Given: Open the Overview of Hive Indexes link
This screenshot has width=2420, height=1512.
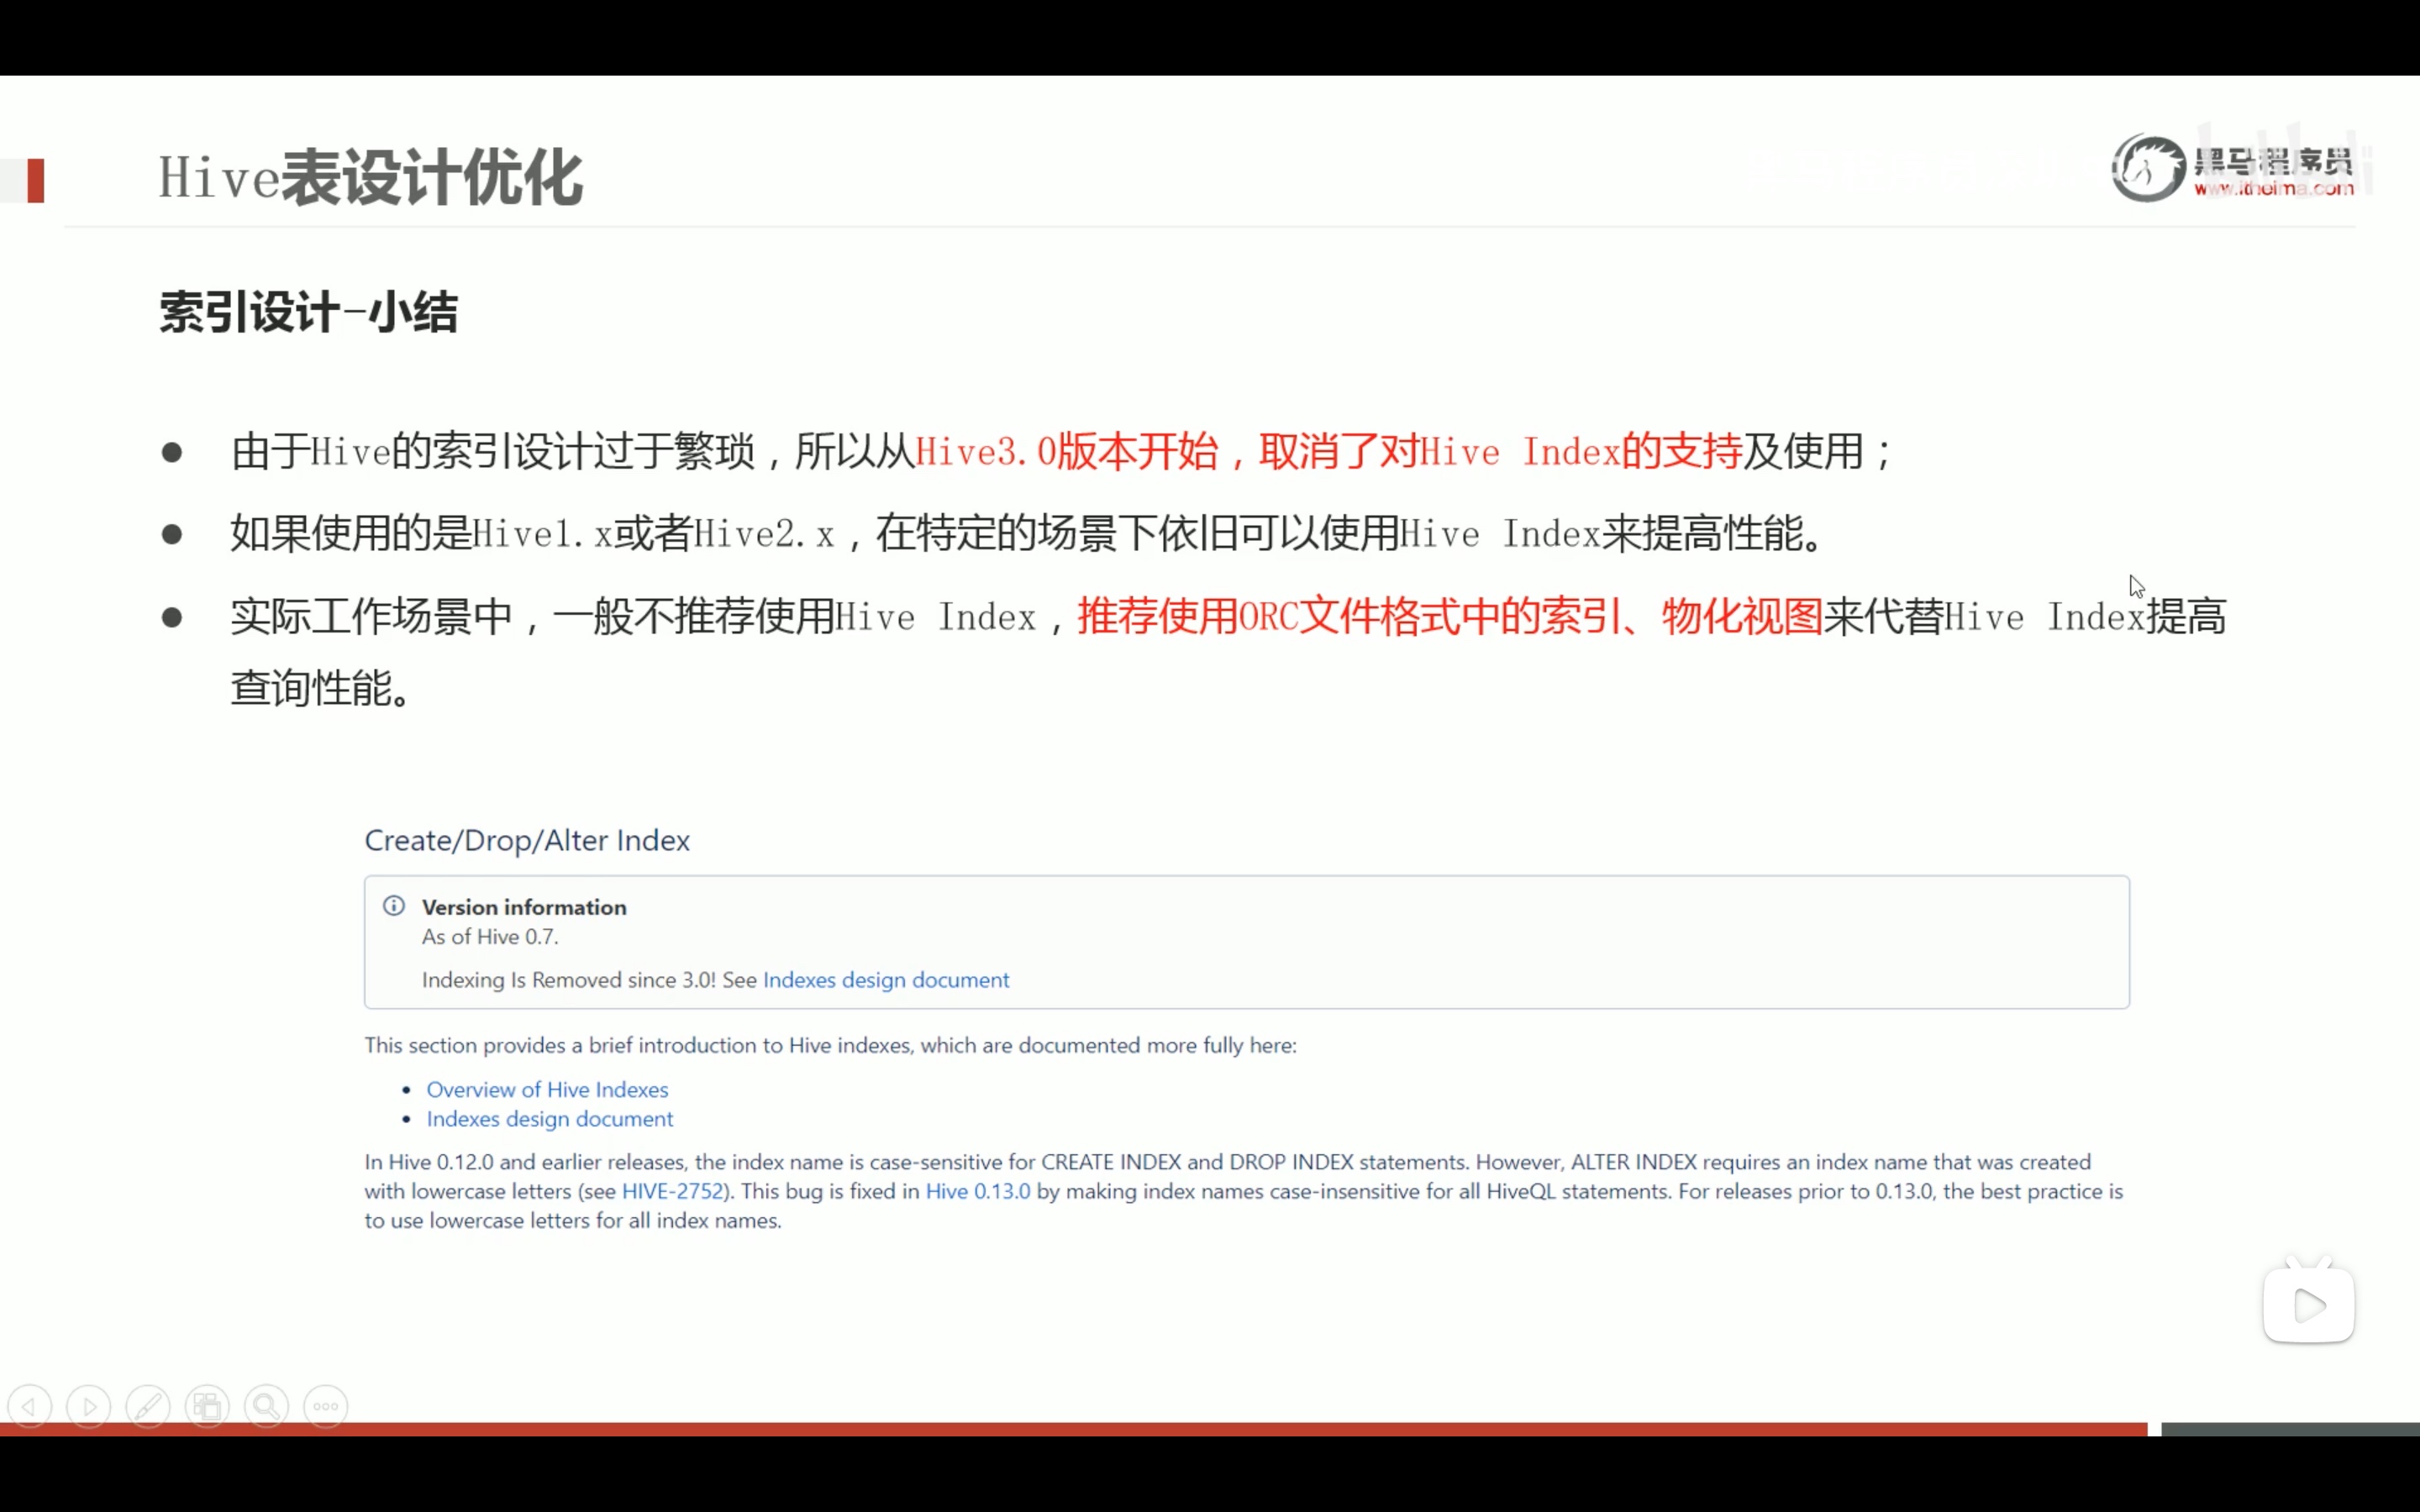Looking at the screenshot, I should click(547, 1089).
